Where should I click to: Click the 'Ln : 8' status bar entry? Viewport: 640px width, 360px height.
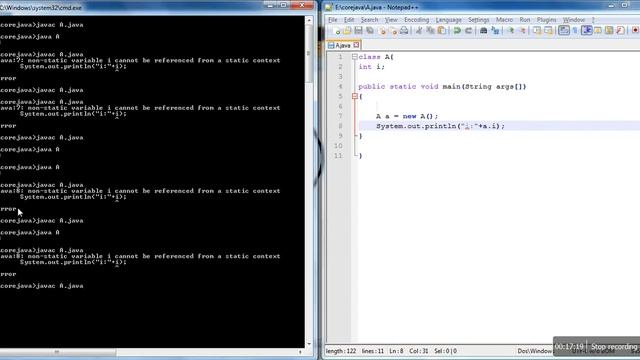click(396, 351)
